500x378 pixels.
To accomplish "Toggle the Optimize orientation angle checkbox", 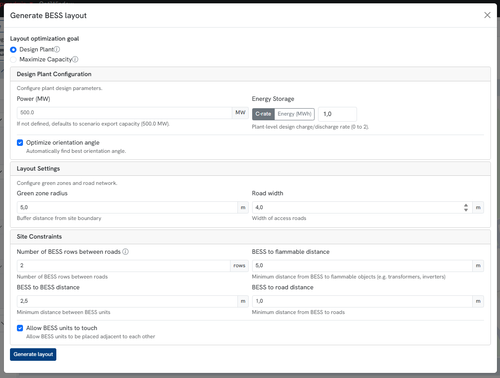I will [x=20, y=143].
